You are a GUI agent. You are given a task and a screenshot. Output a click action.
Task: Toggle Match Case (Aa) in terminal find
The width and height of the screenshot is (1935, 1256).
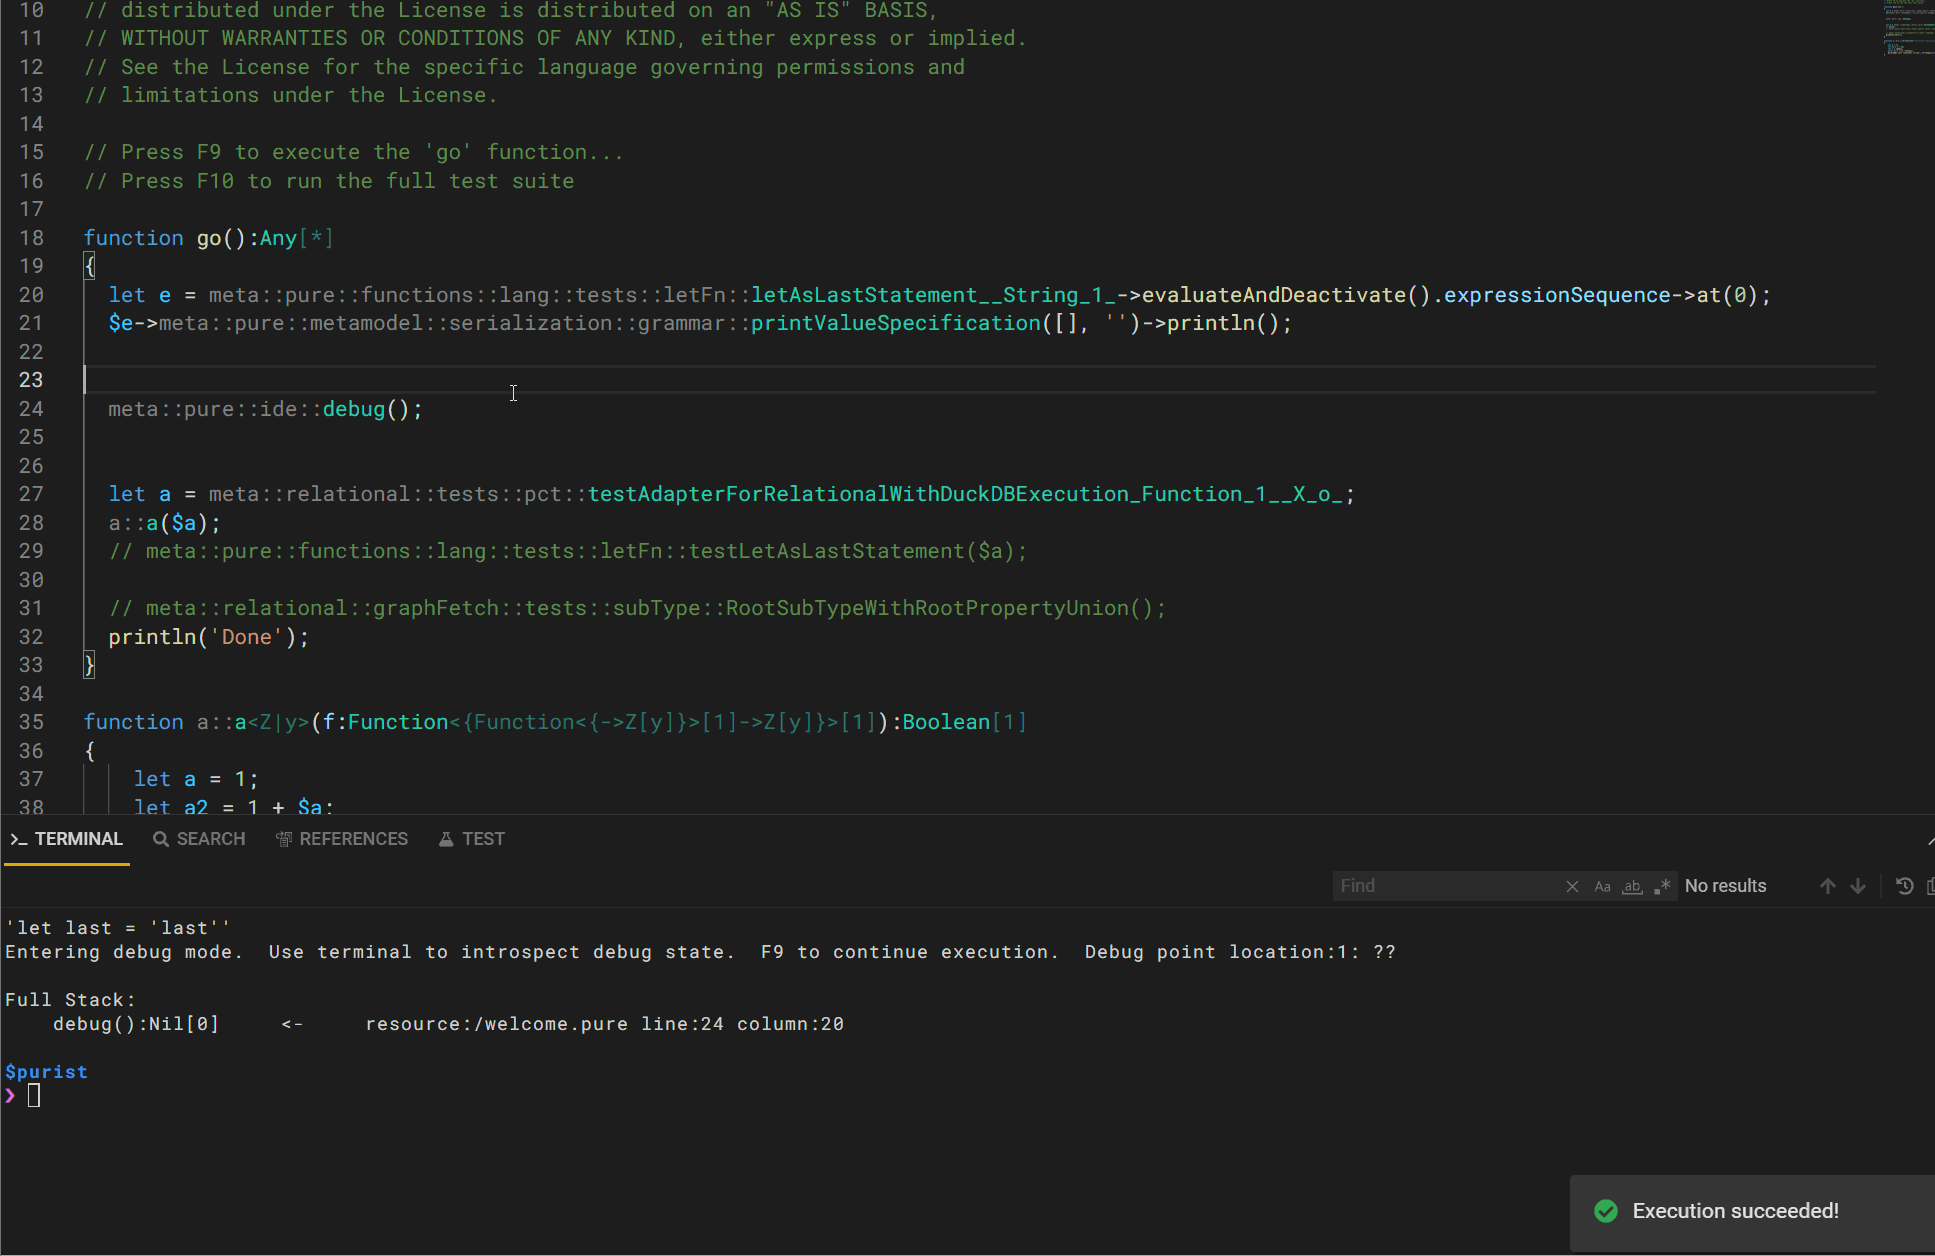pos(1602,886)
